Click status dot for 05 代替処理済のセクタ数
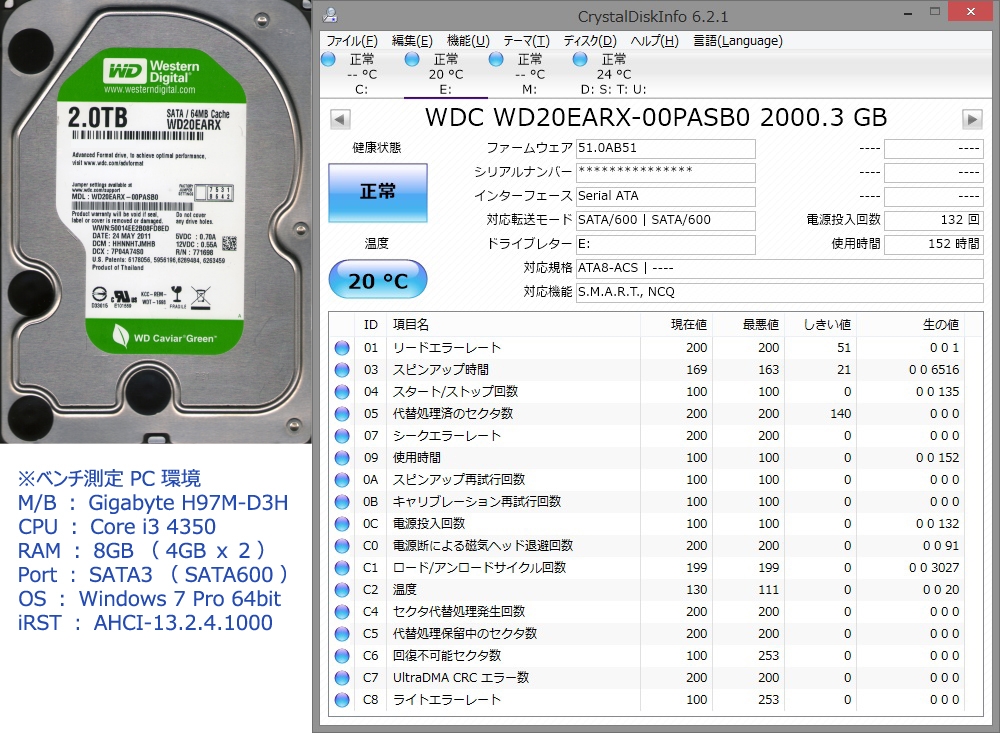The image size is (1000, 733). (x=342, y=414)
